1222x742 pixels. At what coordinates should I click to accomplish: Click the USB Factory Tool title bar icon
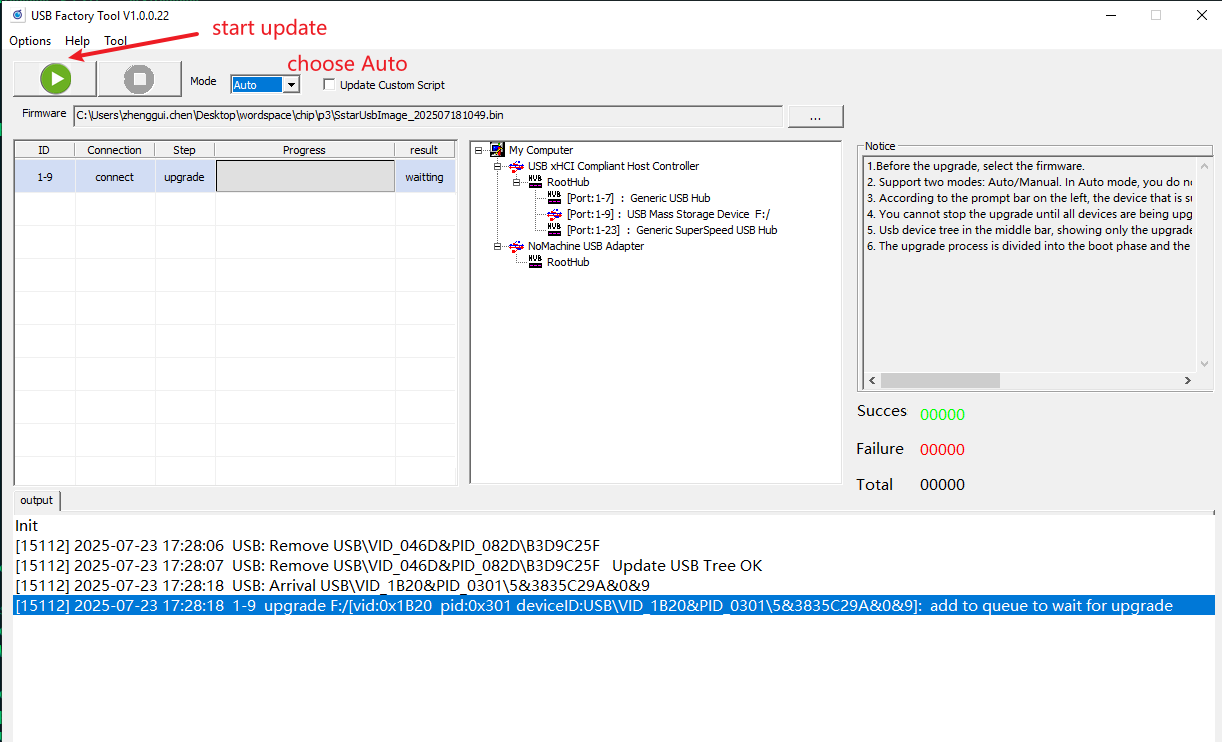17,15
